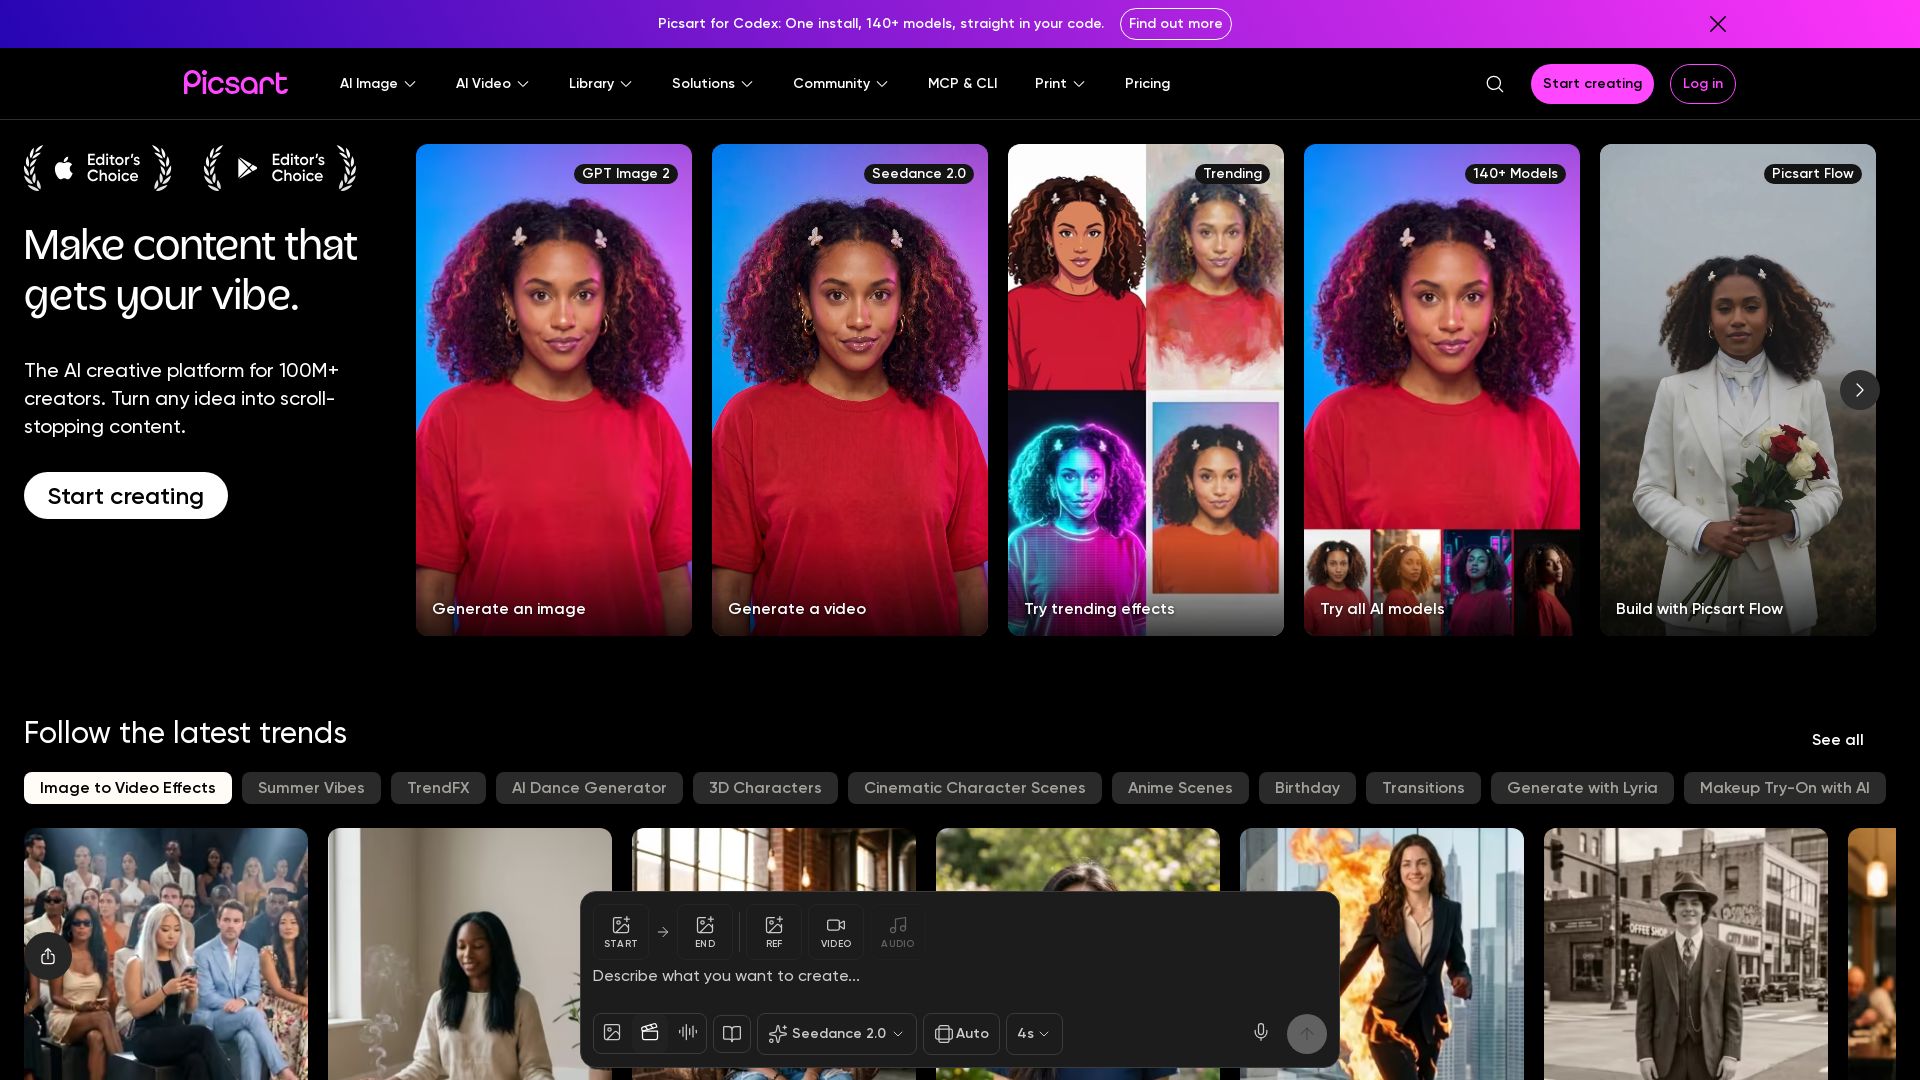Screen dimensions: 1920x1080
Task: Open MCP & CLI page
Action: click(962, 84)
